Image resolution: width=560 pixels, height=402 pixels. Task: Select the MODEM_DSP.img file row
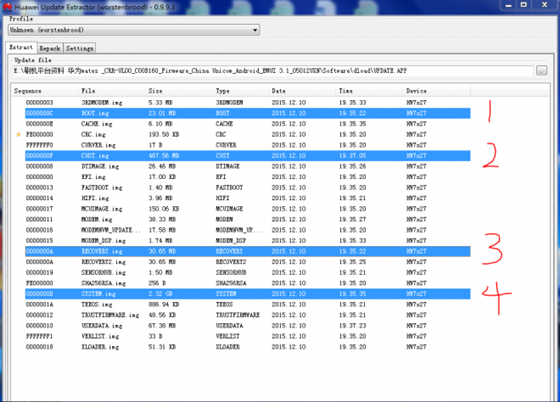point(248,241)
